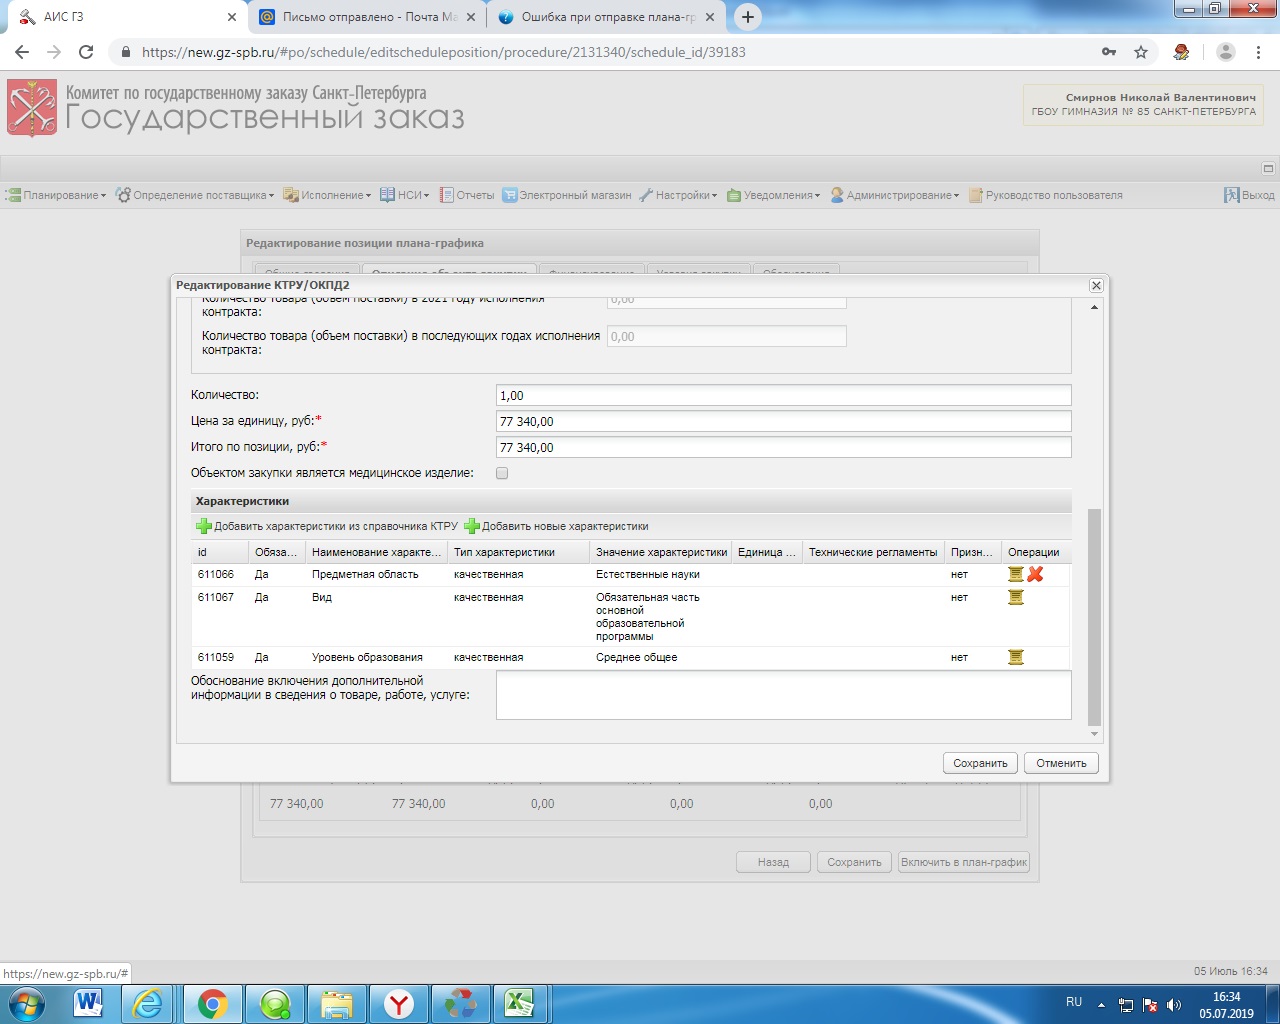The height and width of the screenshot is (1024, 1280).
Task: Edit characteristic row 611066 'Предметная область'
Action: tap(1016, 574)
